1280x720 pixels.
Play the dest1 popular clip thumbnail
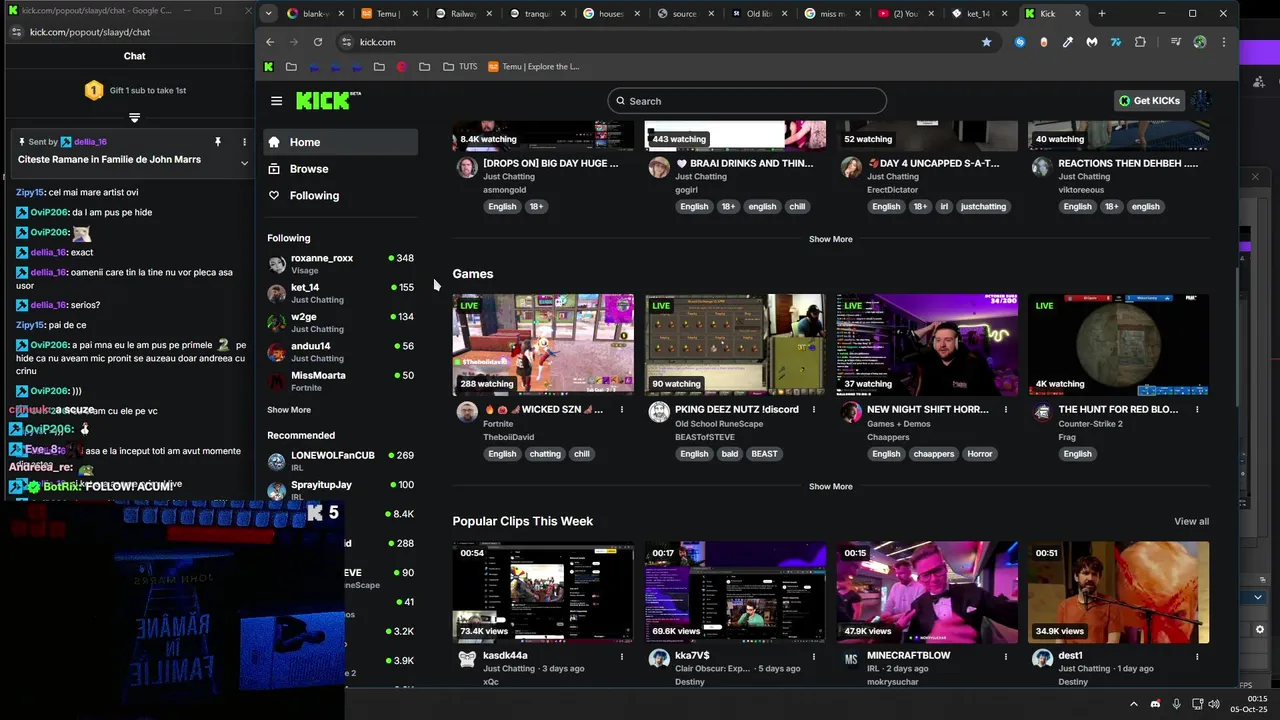click(1118, 592)
